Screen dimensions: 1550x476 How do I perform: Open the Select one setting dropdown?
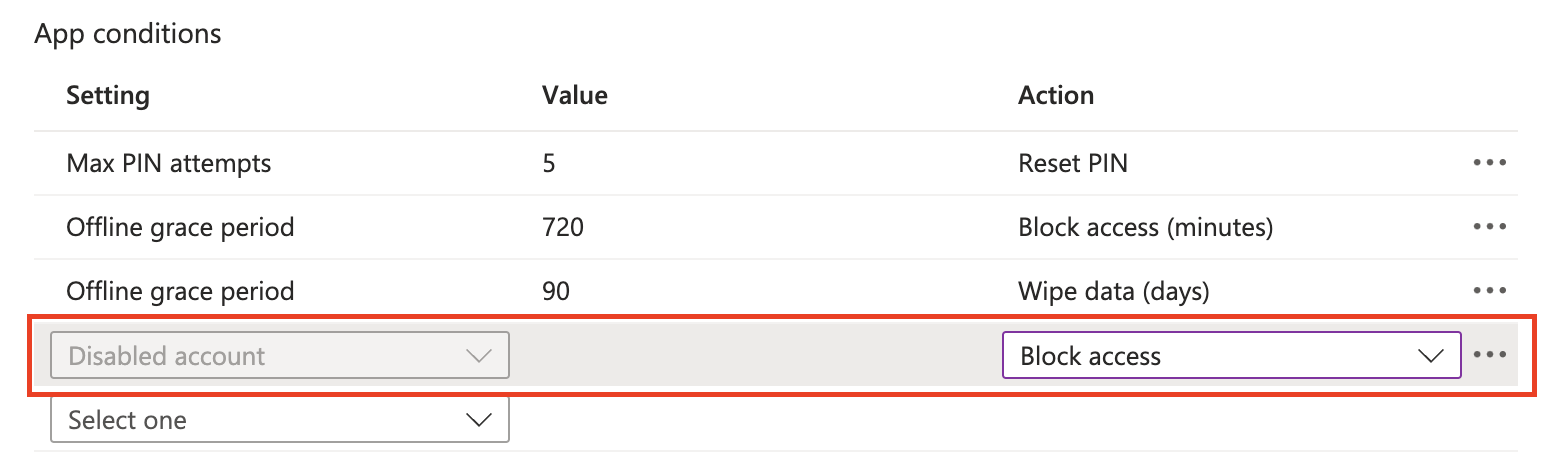point(279,420)
